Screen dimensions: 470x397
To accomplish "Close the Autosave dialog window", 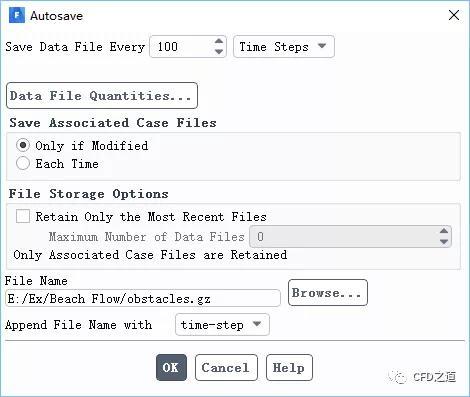I will click(x=454, y=15).
